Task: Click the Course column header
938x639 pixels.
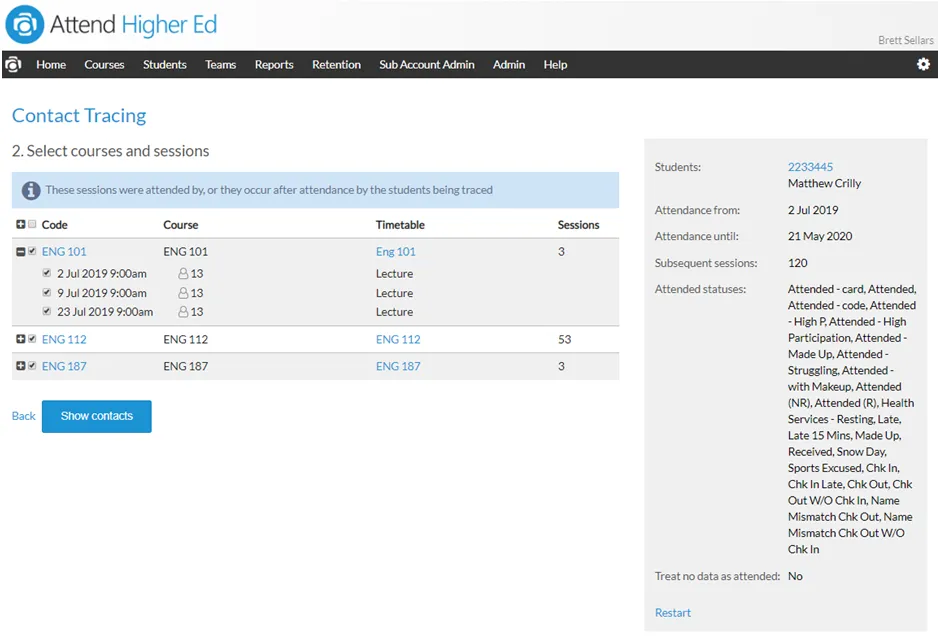Action: (x=181, y=225)
